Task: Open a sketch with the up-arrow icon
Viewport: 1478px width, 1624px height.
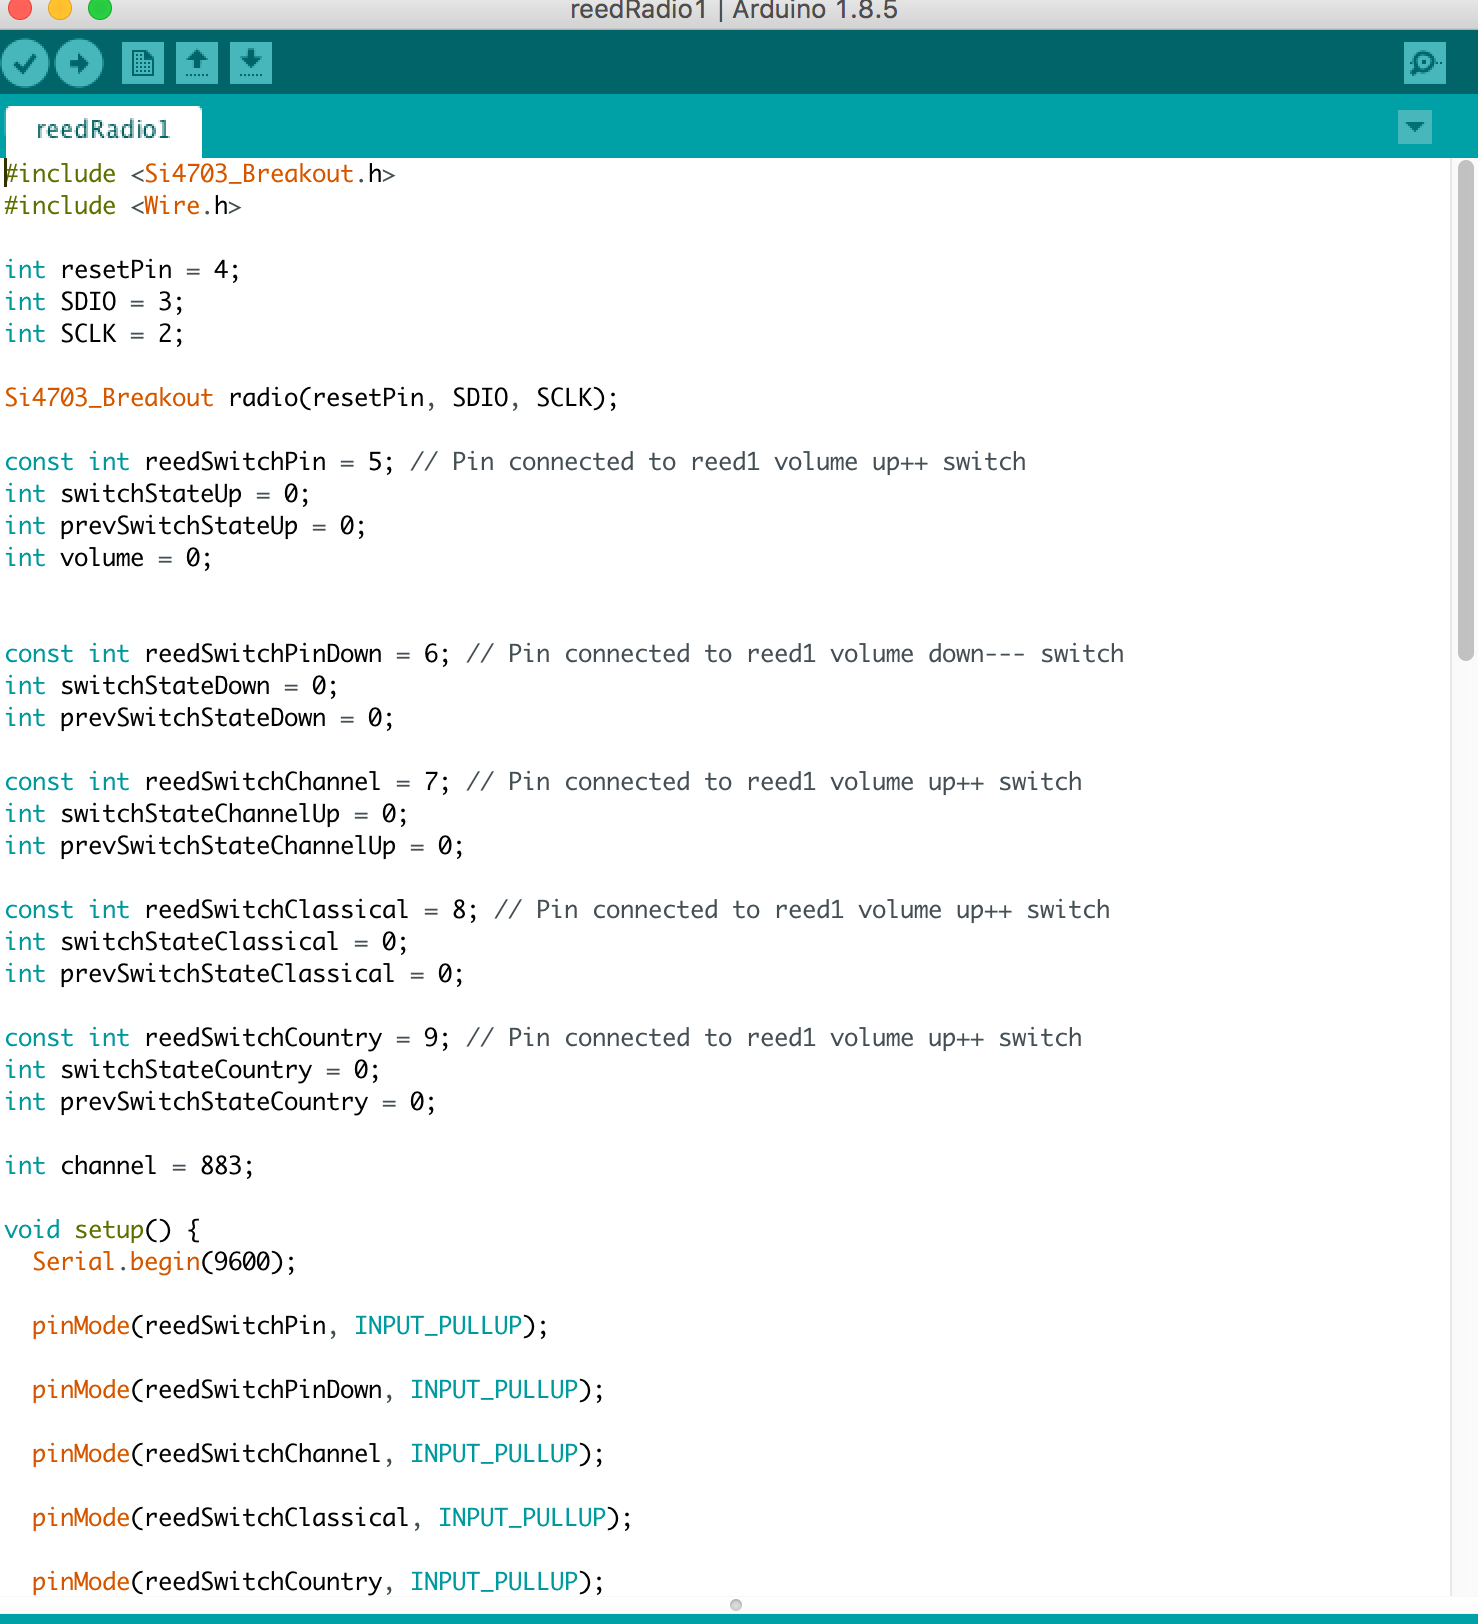Action: pyautogui.click(x=197, y=63)
